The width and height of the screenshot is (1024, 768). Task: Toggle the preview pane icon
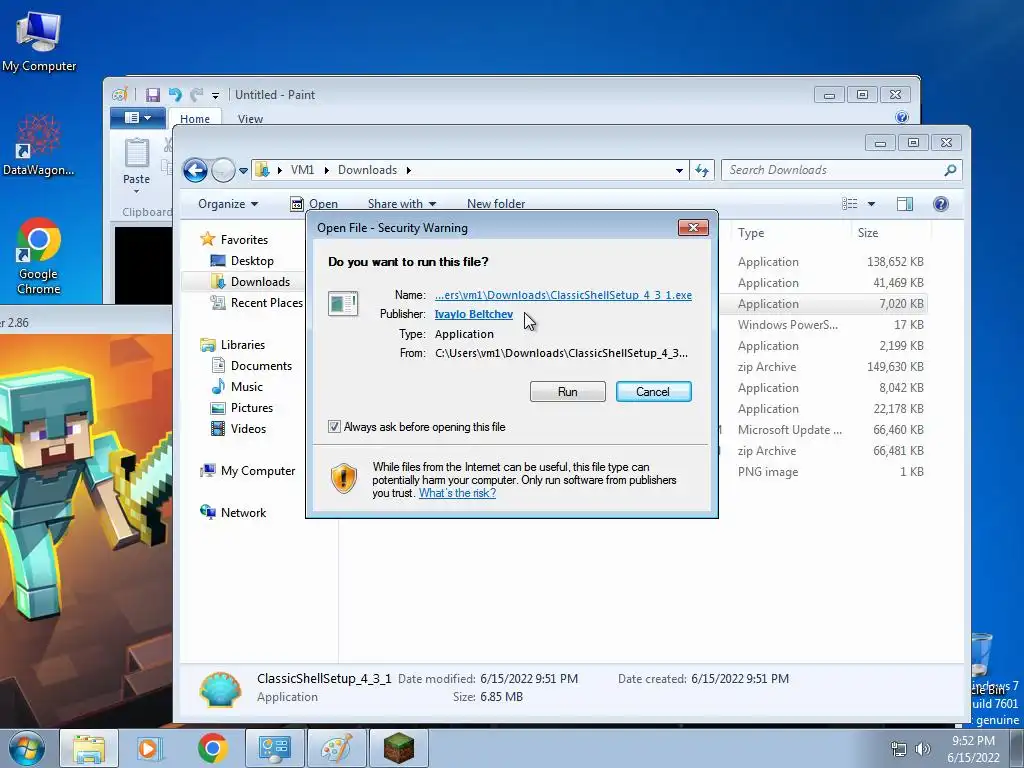tap(904, 204)
